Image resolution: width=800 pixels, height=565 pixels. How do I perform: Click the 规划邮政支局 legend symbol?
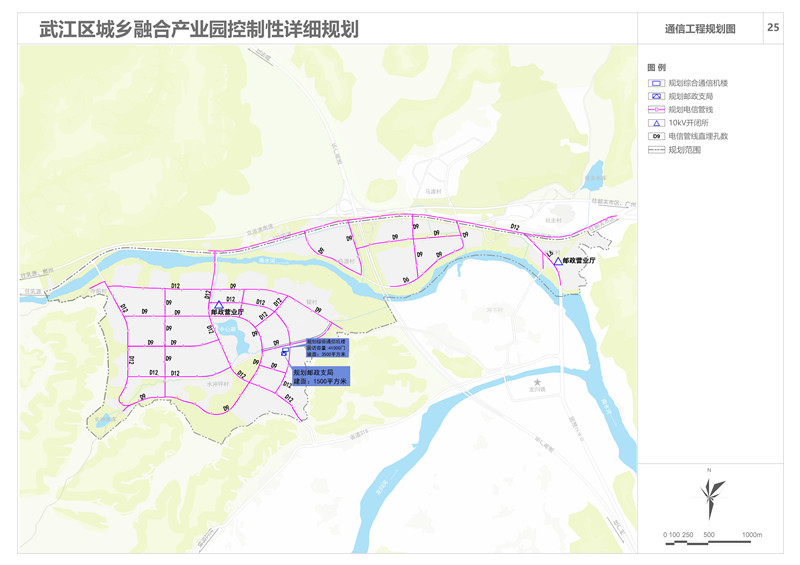click(656, 96)
